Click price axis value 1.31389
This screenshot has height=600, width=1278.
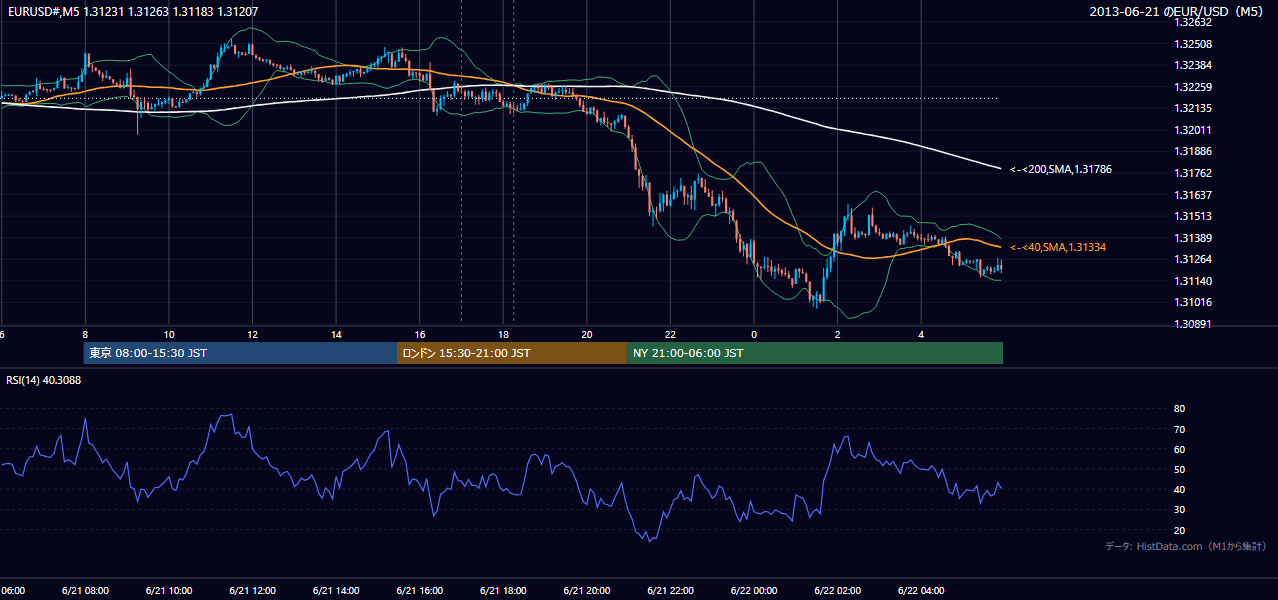pyautogui.click(x=1193, y=238)
